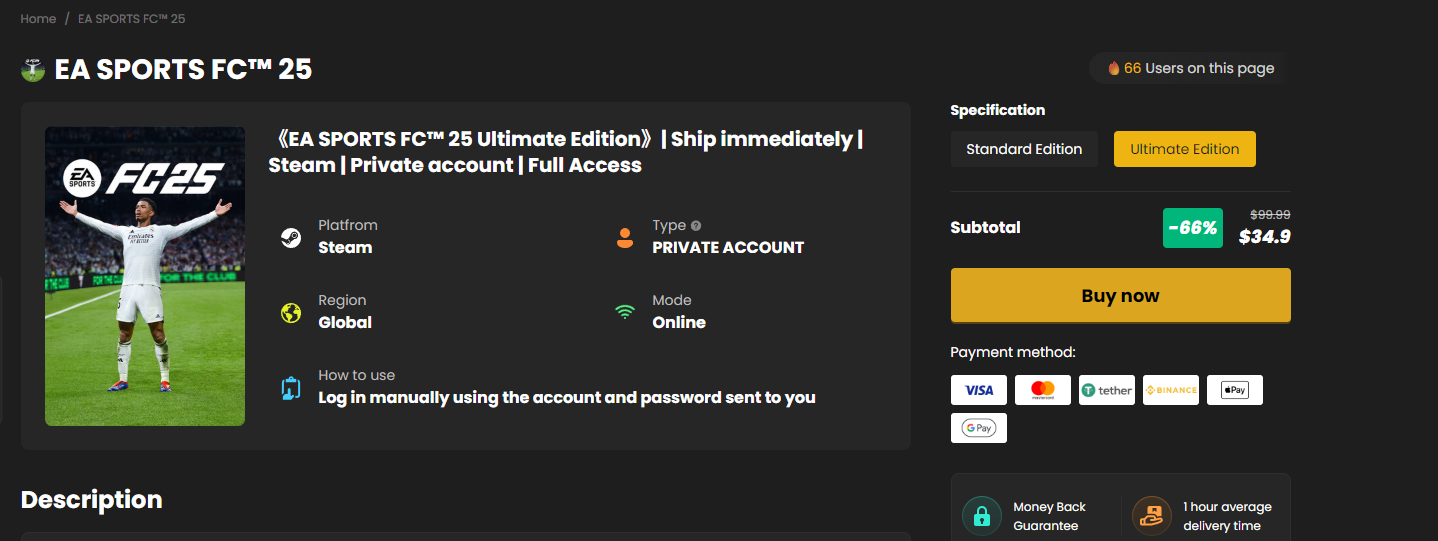Click the globe Region icon
This screenshot has width=1438, height=541.
(x=291, y=313)
